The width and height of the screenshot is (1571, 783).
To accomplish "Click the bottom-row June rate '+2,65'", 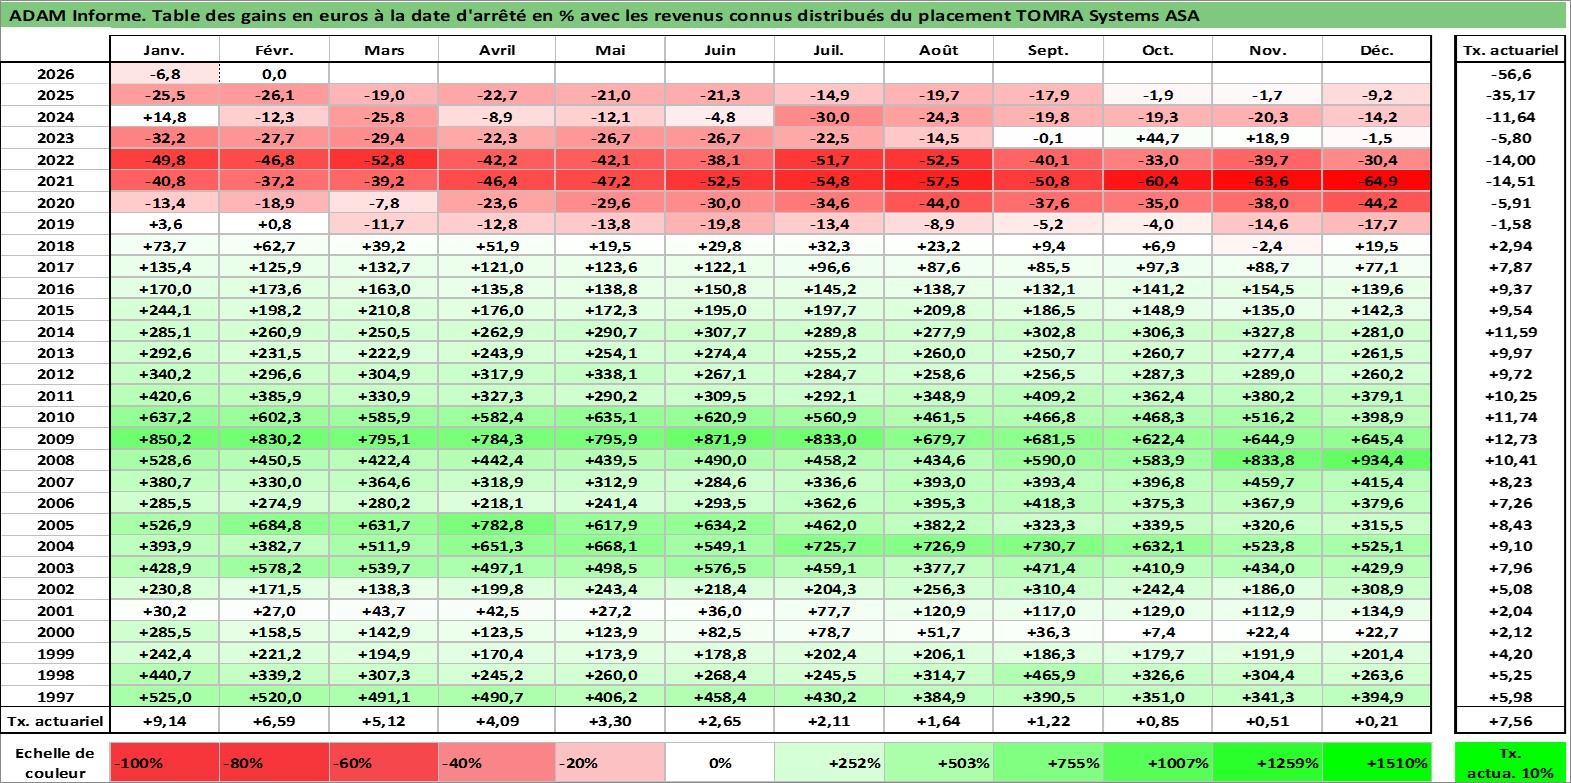I will pyautogui.click(x=719, y=720).
